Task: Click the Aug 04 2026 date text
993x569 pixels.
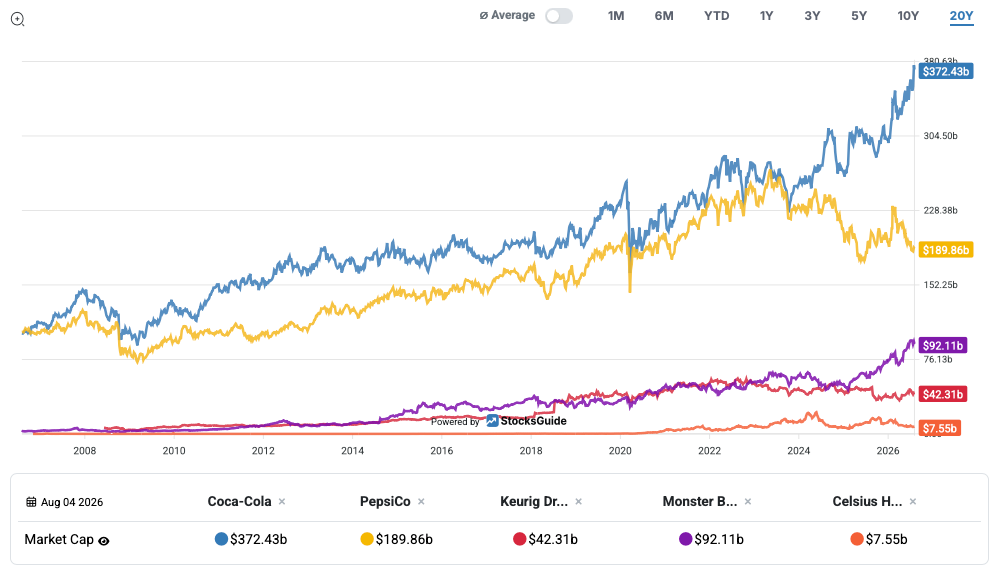Action: (72, 502)
